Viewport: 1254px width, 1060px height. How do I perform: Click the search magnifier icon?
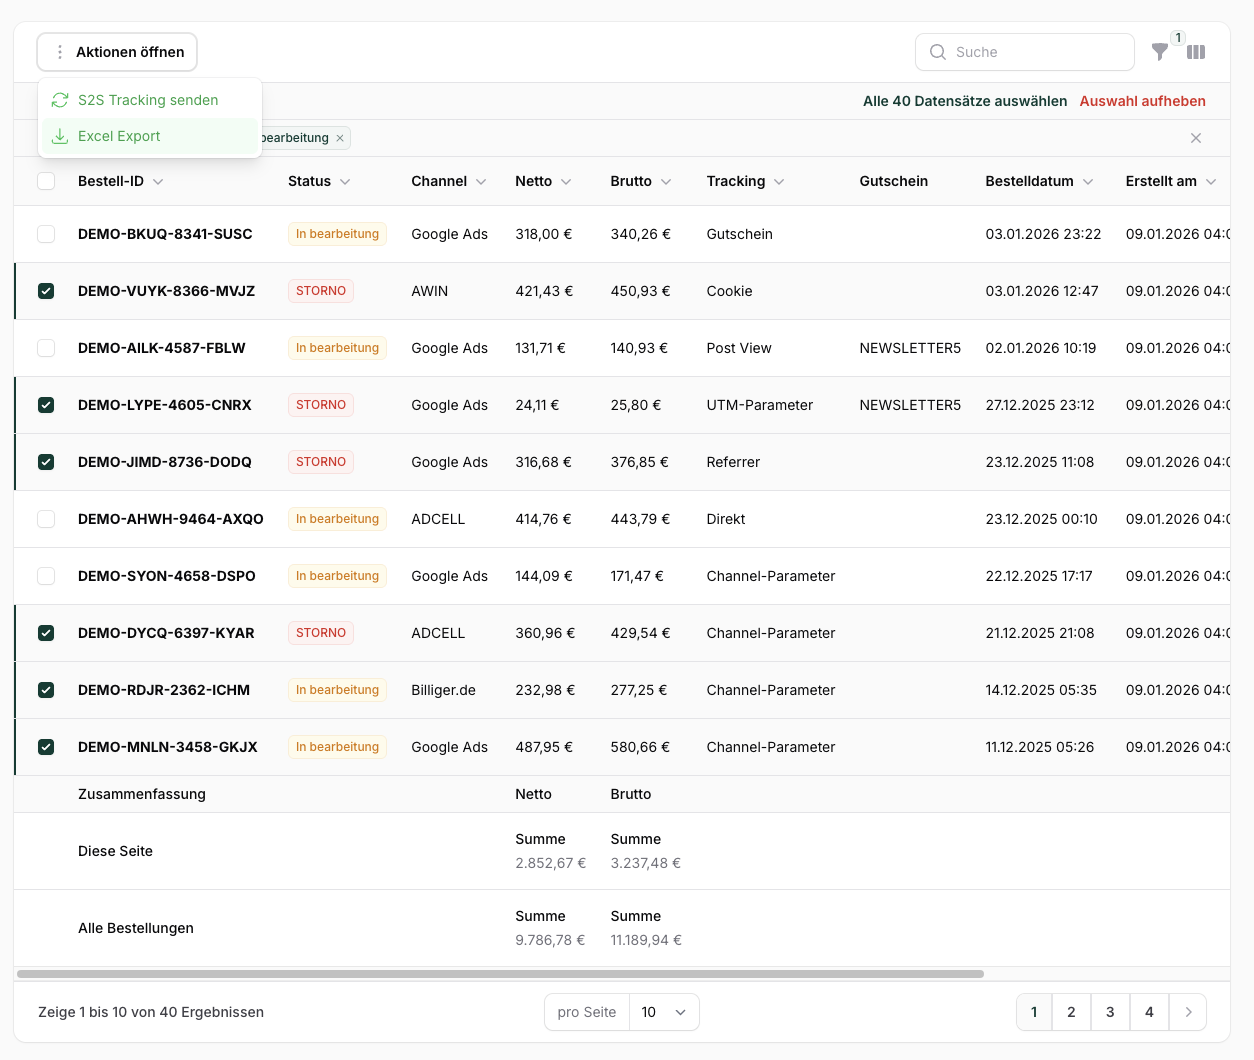coord(938,52)
